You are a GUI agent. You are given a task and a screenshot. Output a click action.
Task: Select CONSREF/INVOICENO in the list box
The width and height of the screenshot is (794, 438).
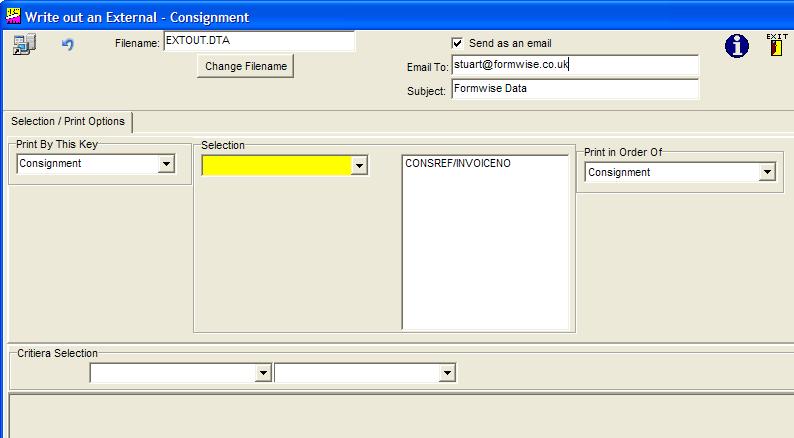click(457, 163)
